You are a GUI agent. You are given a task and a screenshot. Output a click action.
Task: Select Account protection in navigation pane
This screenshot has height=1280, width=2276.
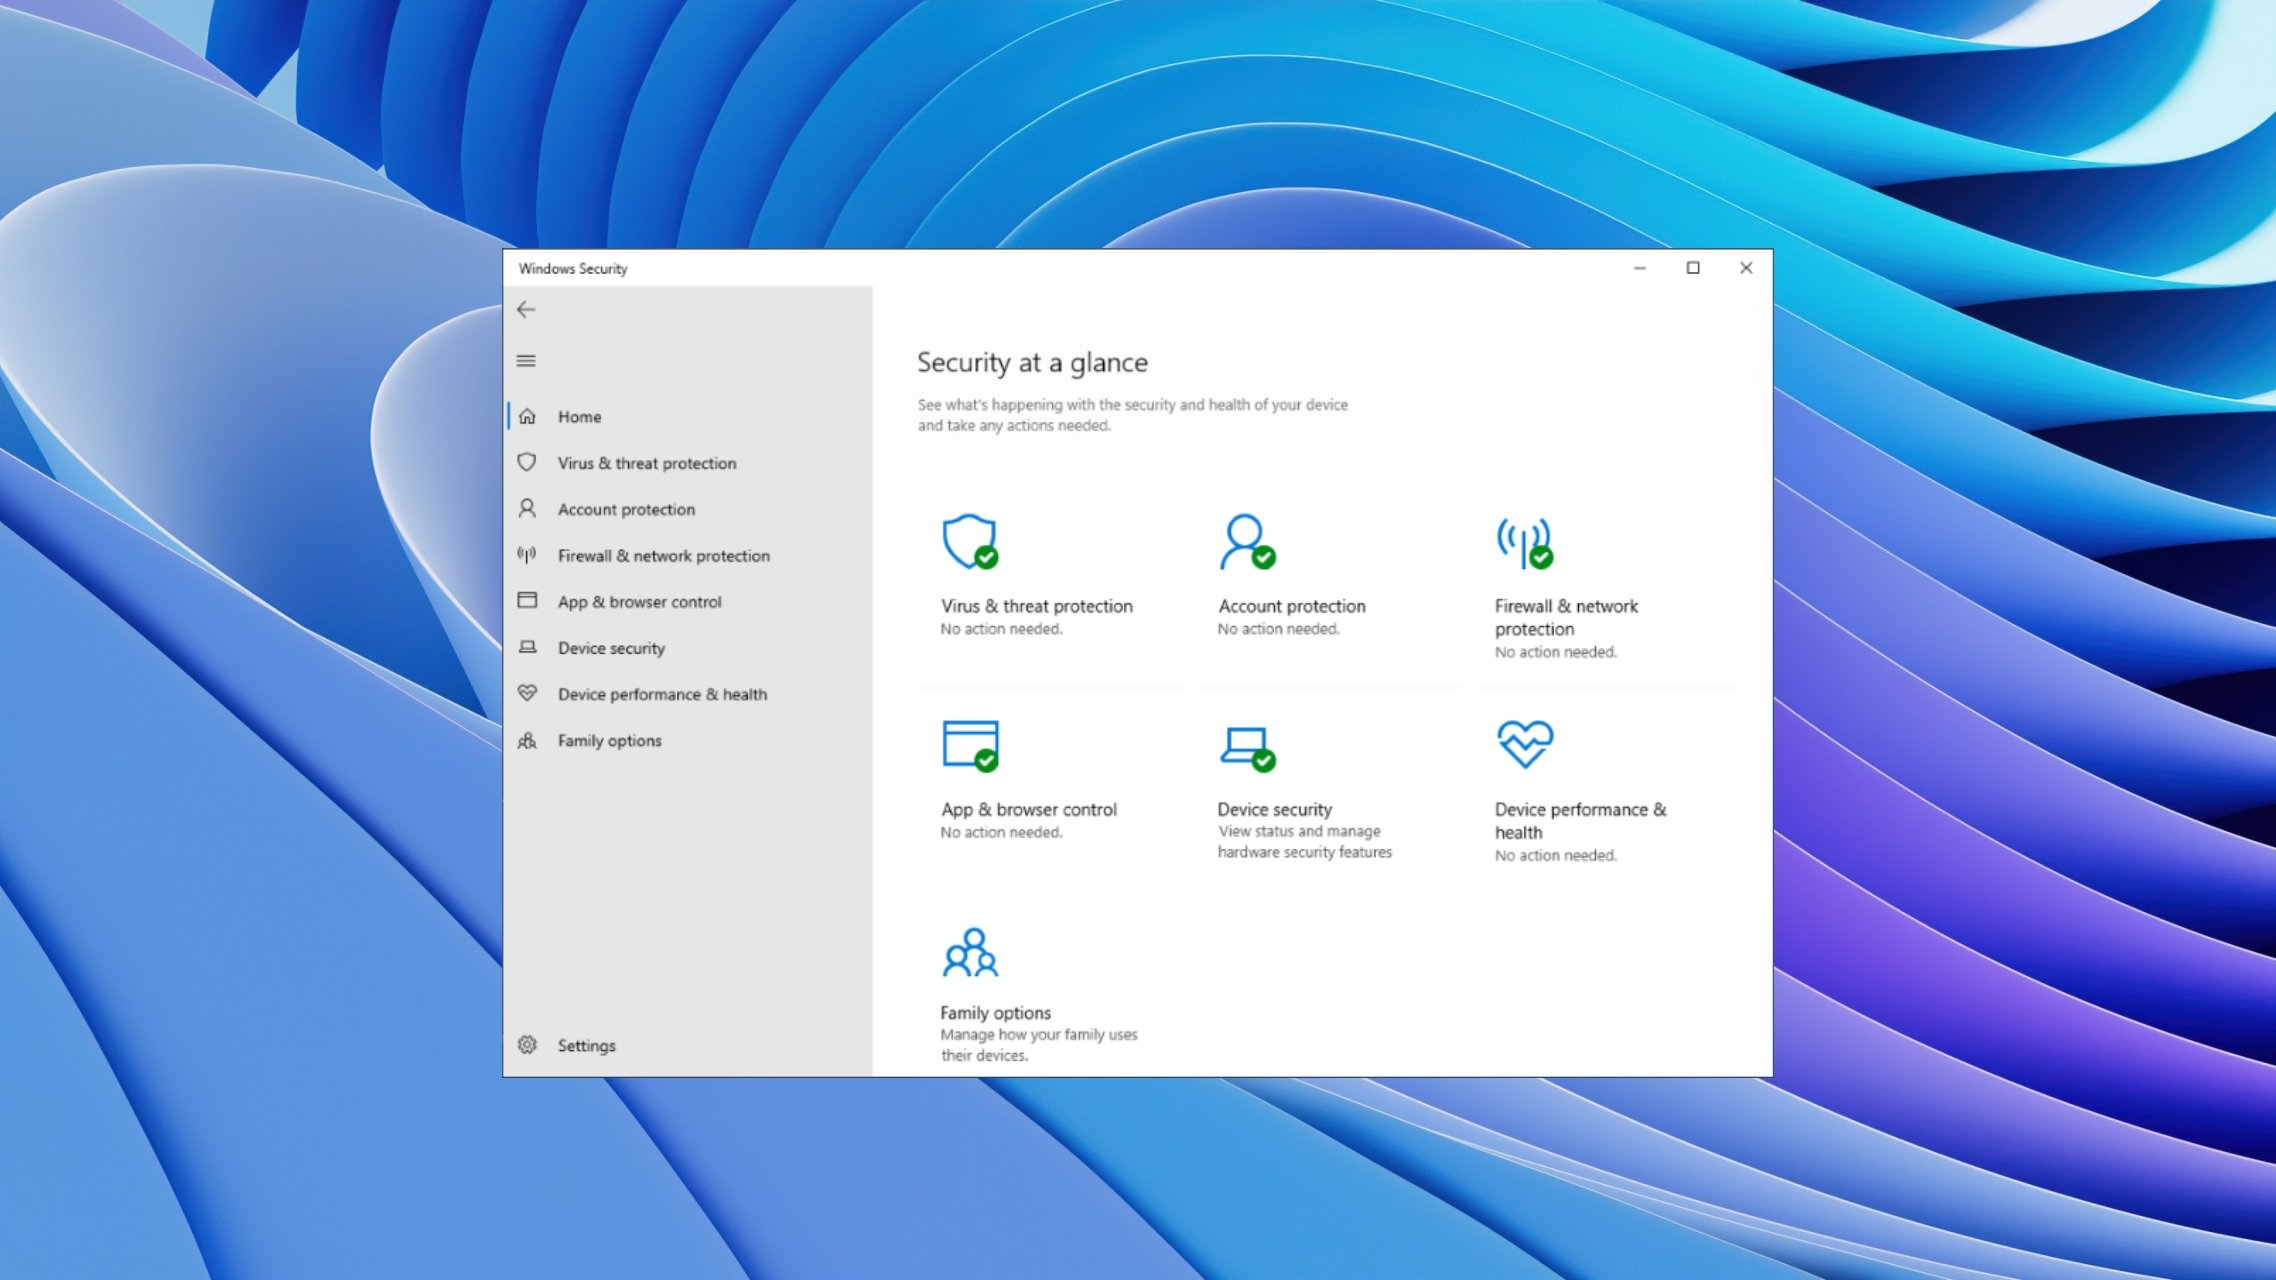[x=687, y=509]
